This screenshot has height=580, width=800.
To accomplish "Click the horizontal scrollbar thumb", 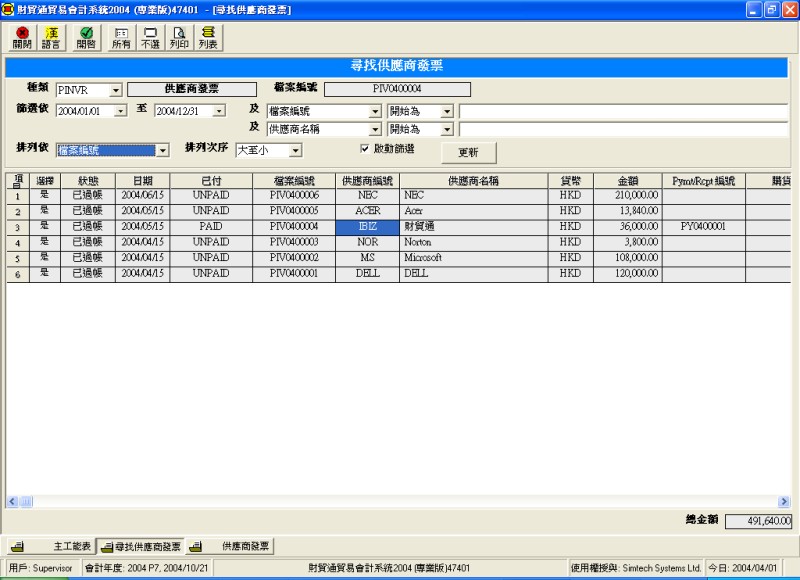I will (x=26, y=501).
